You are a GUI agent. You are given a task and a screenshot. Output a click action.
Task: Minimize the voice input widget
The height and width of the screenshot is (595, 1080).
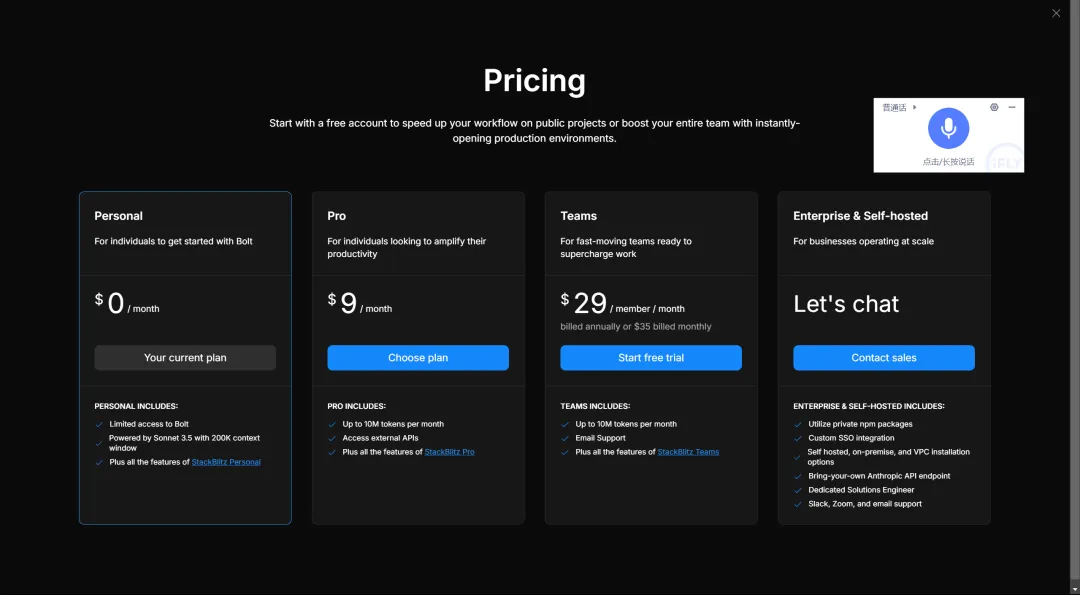tap(1012, 107)
